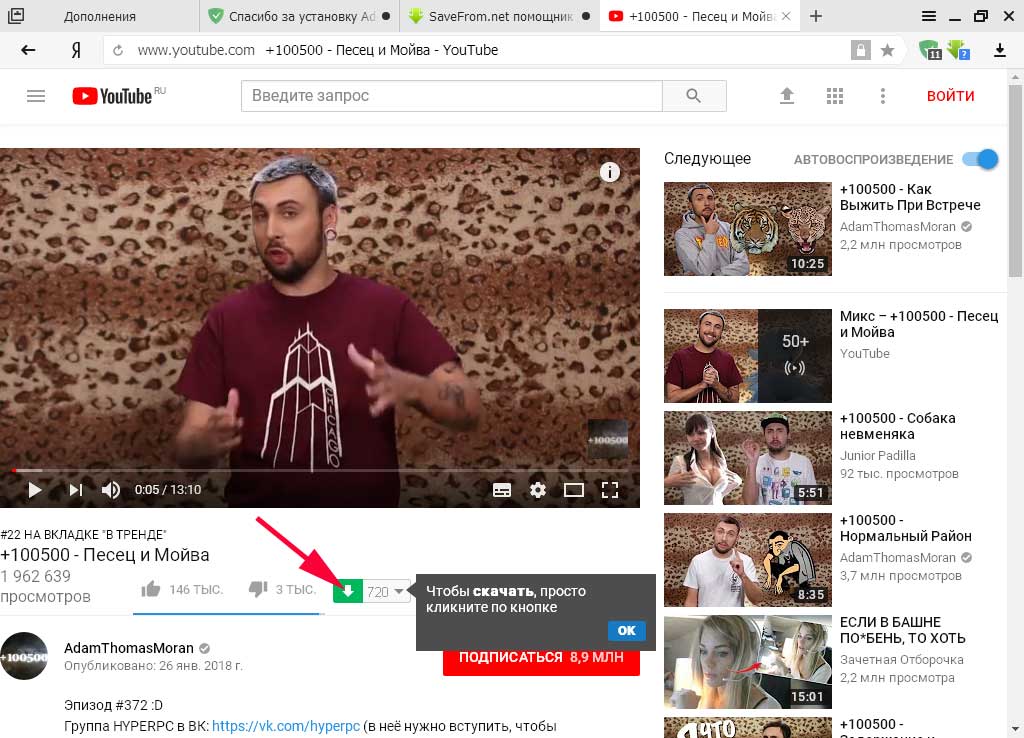Open YouTube settings three-dot menu
The image size is (1024, 738).
[882, 96]
